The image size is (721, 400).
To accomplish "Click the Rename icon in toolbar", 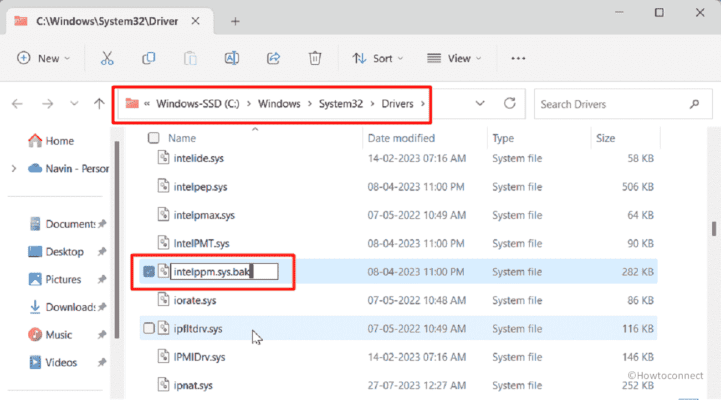I will 231,58.
